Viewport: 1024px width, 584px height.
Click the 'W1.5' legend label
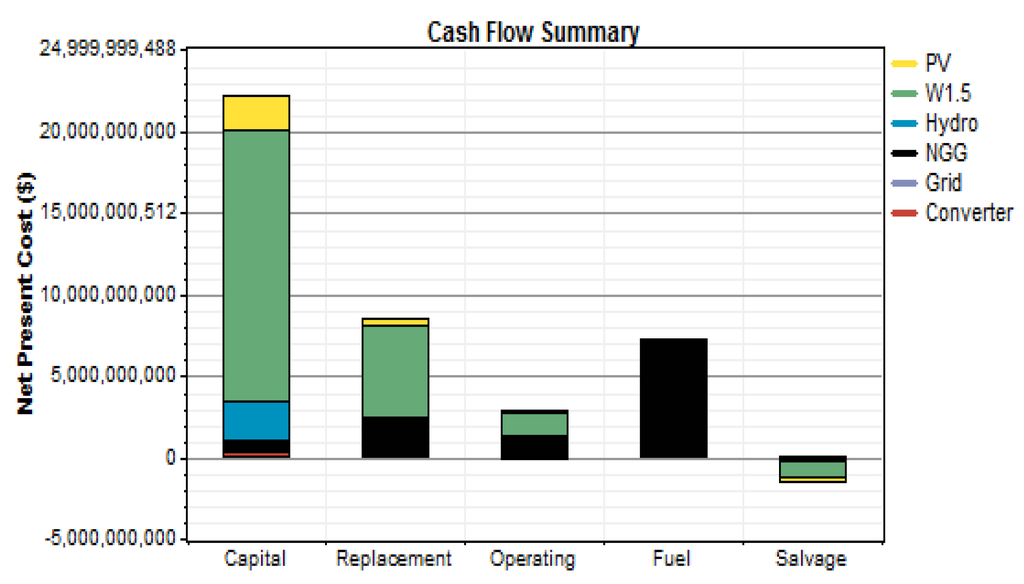tap(948, 93)
